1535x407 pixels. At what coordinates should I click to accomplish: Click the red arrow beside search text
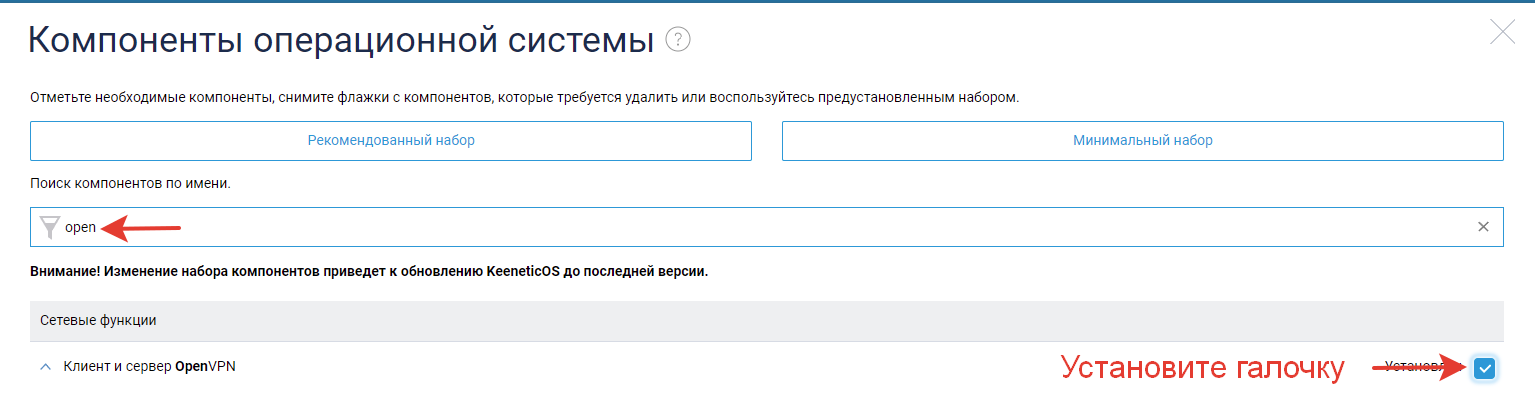click(141, 228)
